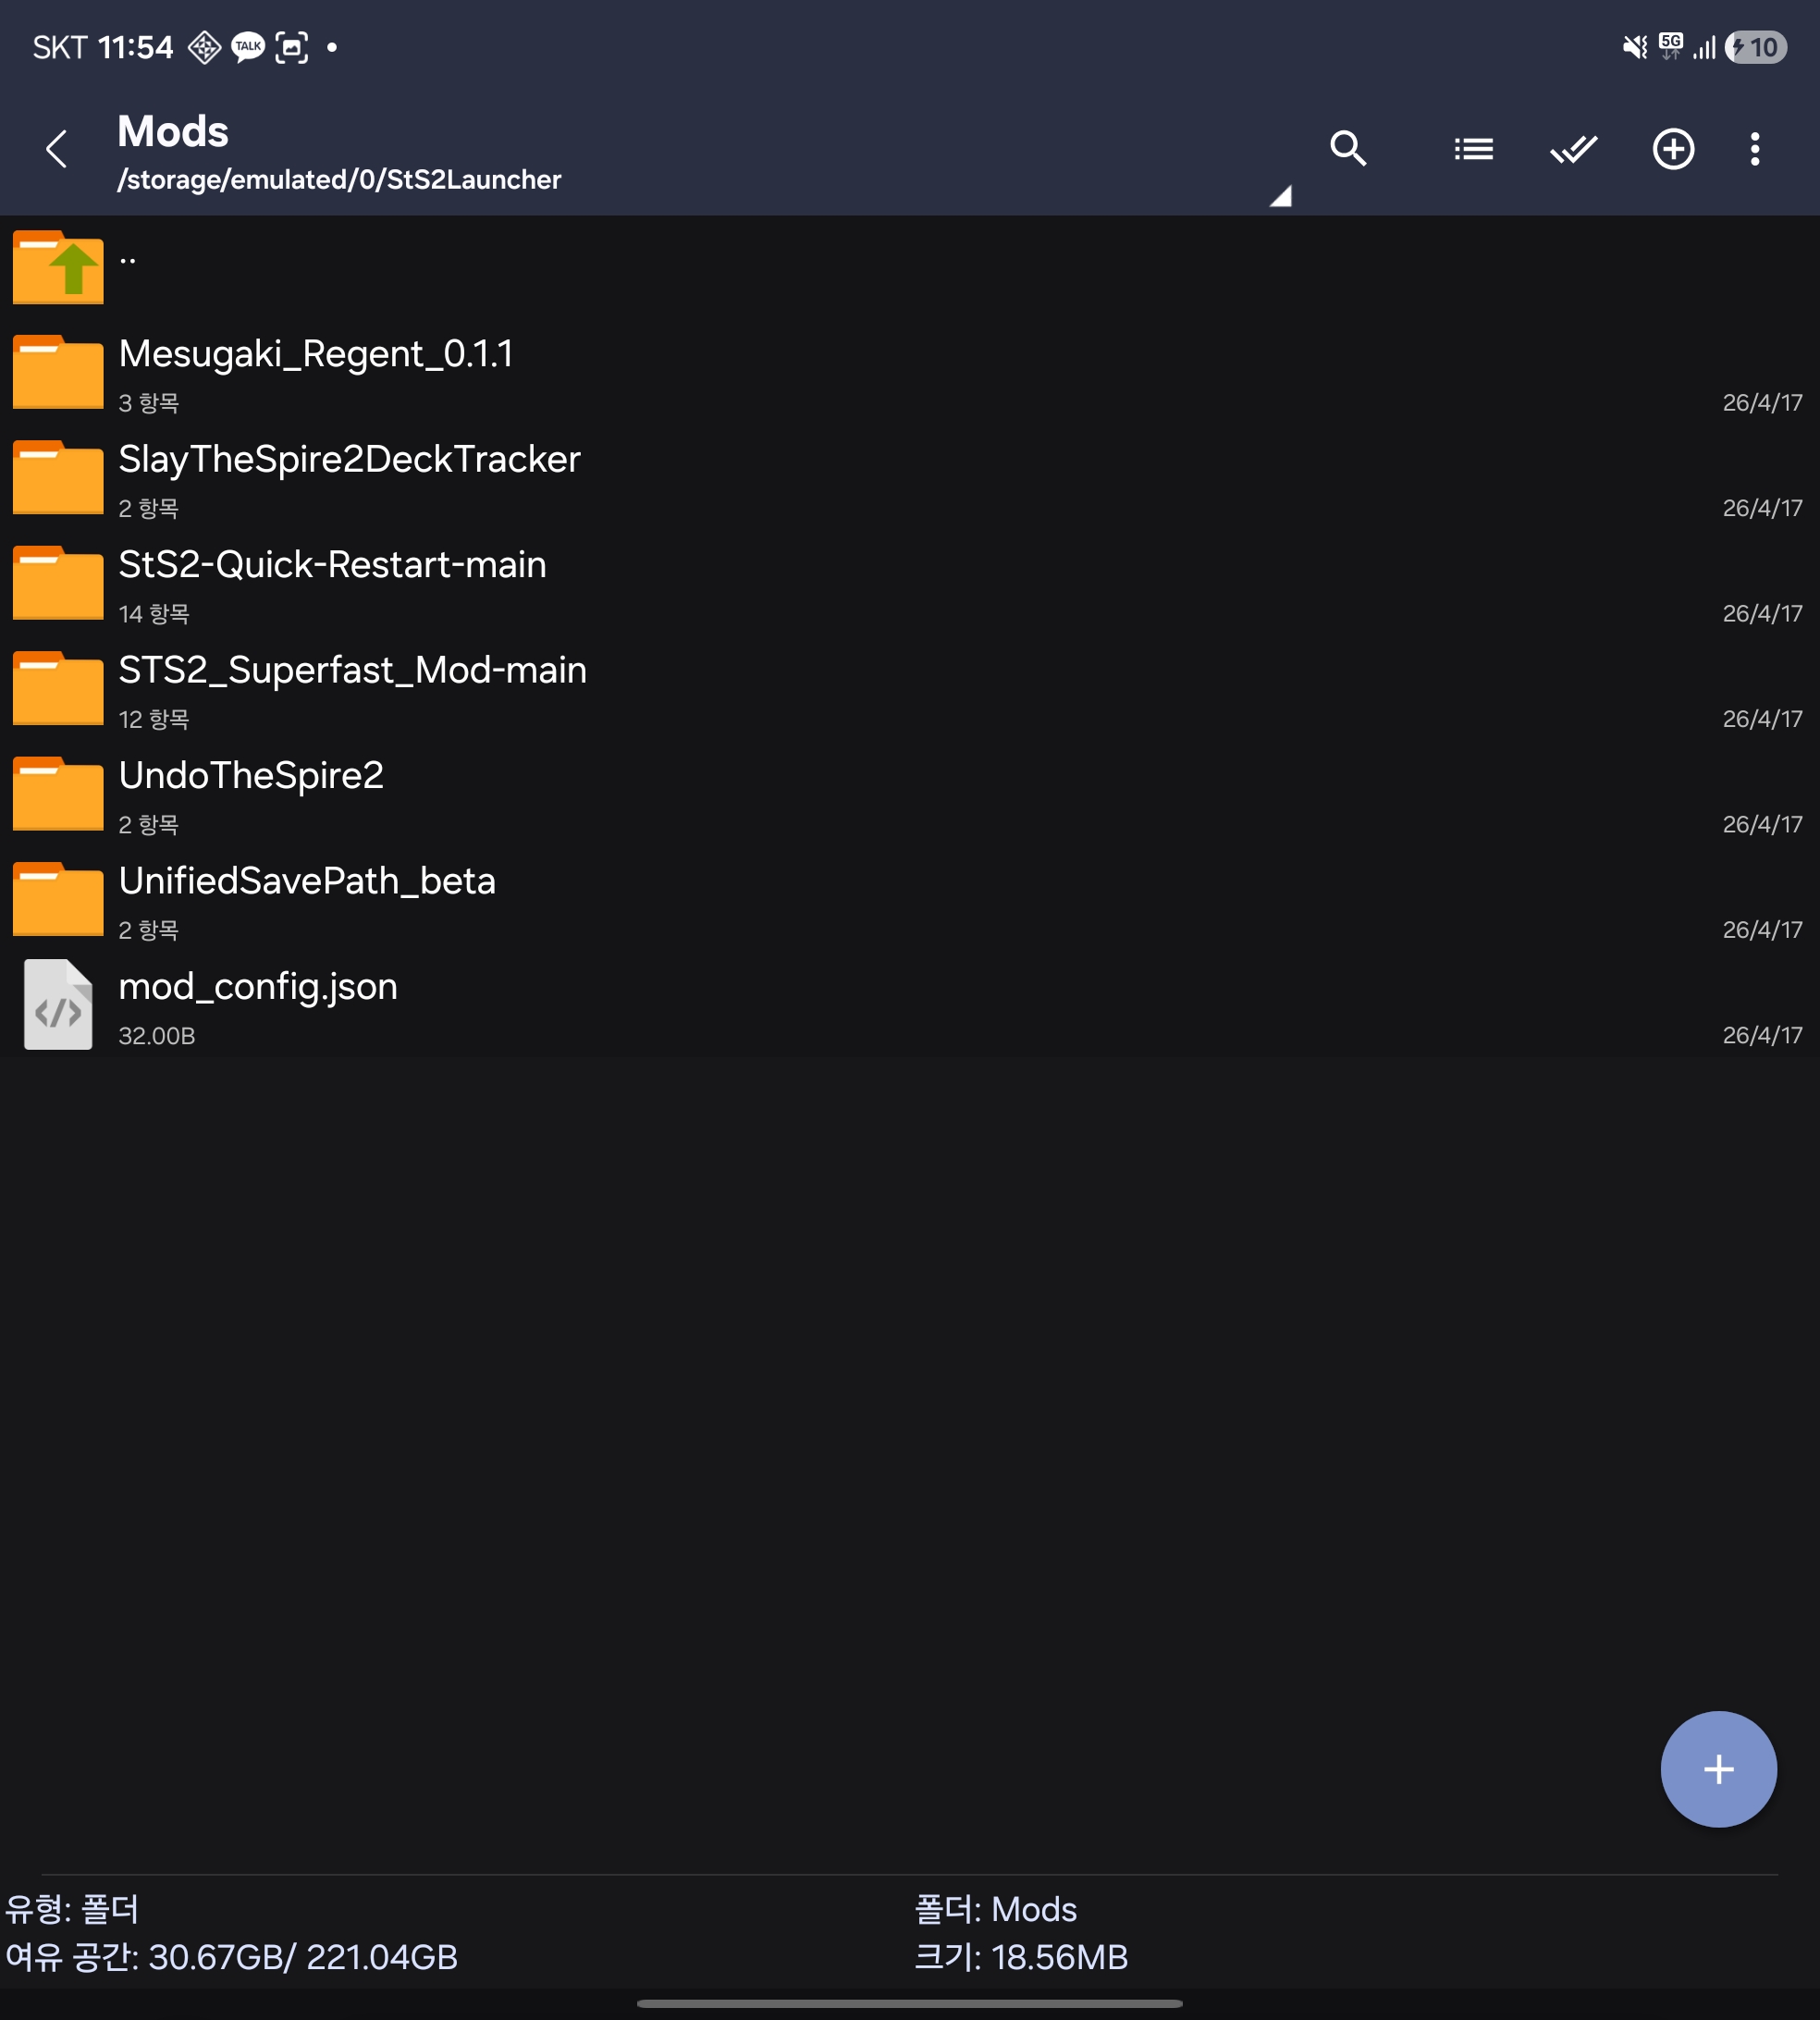Tap the floating blue plus button

coord(1718,1769)
